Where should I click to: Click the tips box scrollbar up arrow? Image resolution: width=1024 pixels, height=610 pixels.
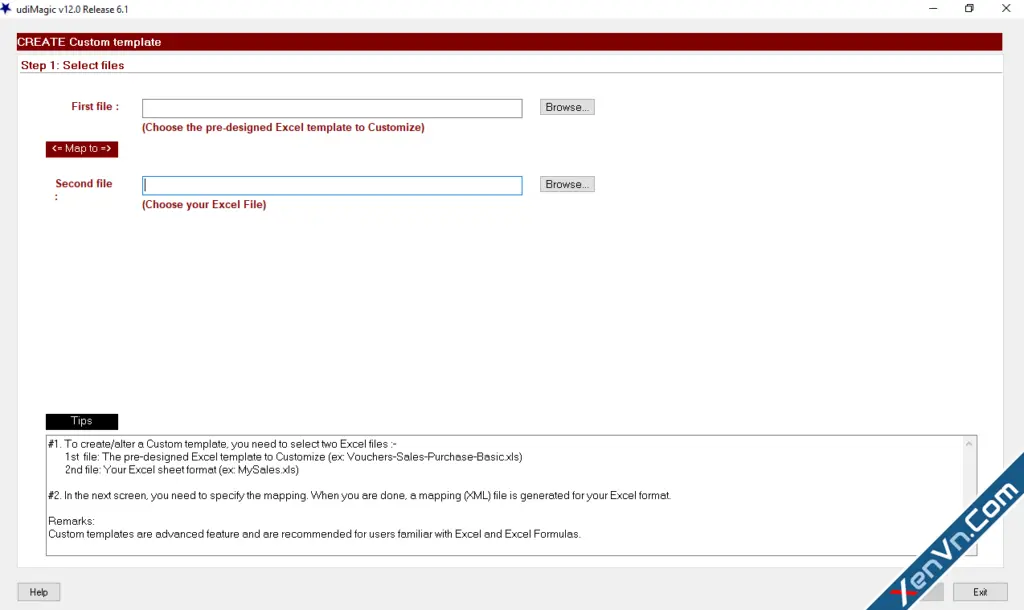tap(969, 443)
